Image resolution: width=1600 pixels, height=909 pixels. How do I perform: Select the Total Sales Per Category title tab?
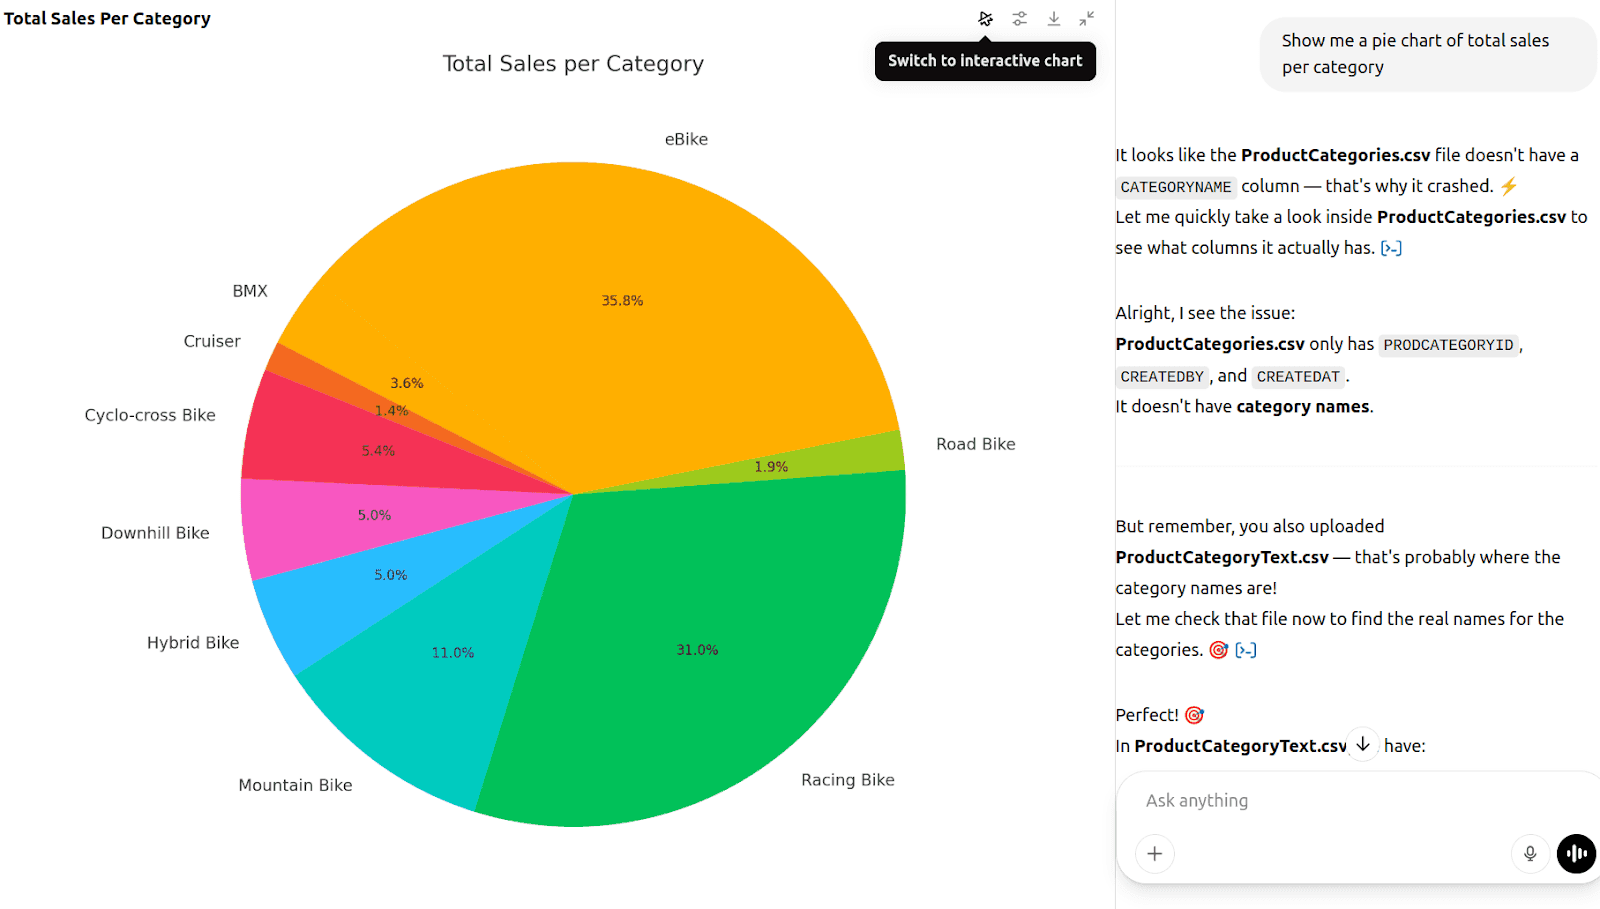107,17
